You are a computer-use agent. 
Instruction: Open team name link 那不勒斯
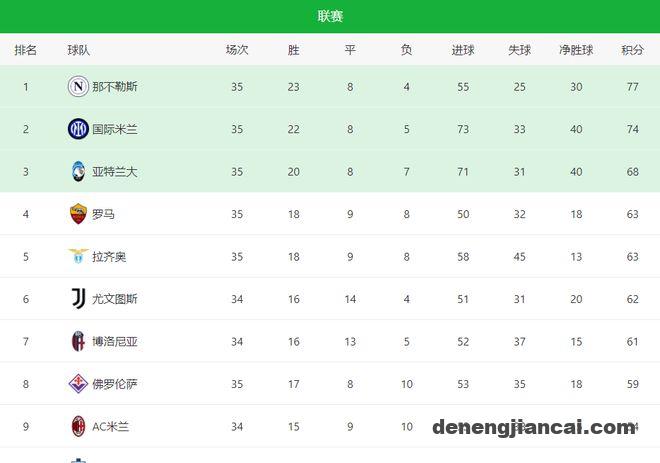pos(115,87)
